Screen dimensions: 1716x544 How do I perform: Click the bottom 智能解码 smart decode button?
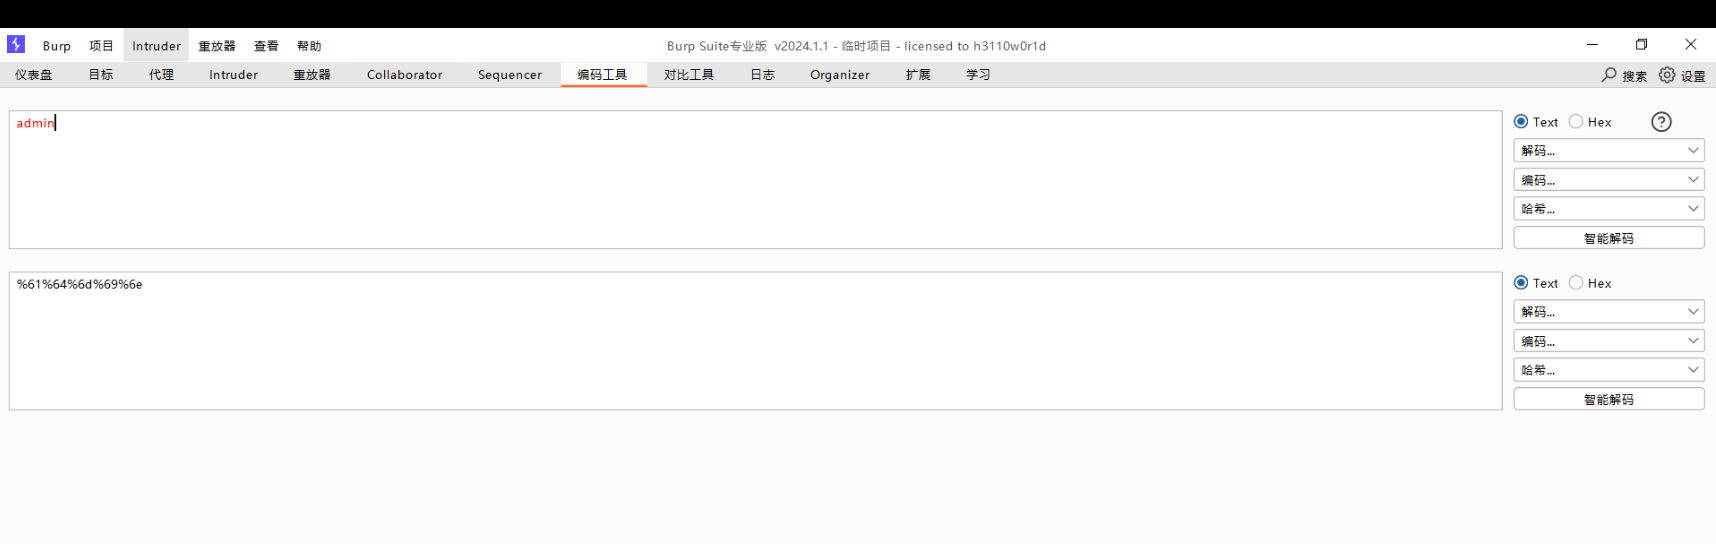(x=1608, y=399)
